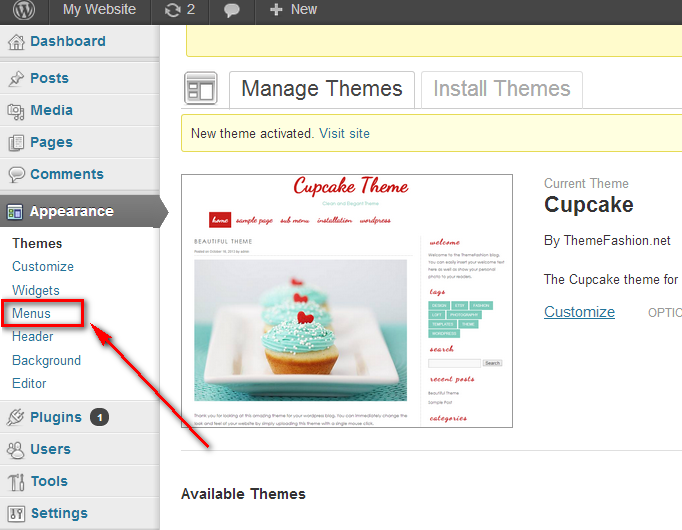Open the Settings menu

coord(59,513)
